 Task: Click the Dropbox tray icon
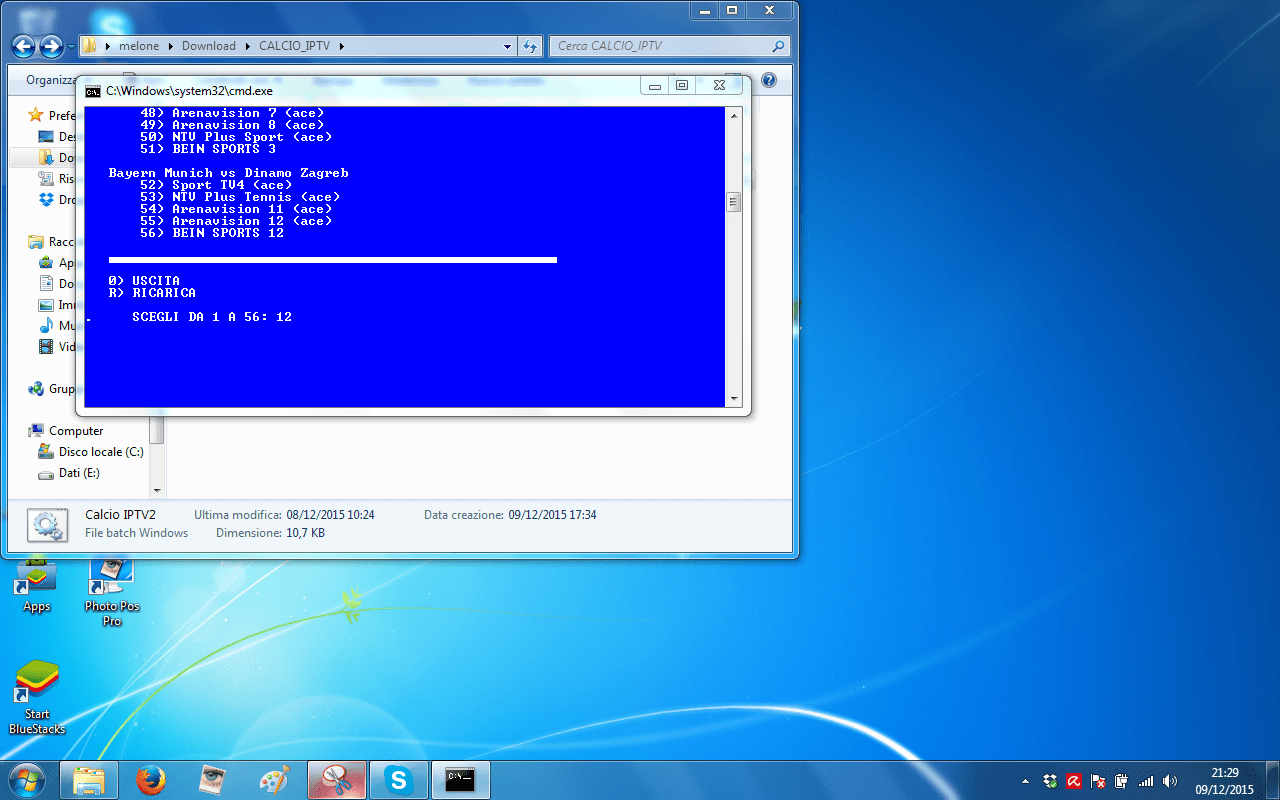click(1050, 781)
